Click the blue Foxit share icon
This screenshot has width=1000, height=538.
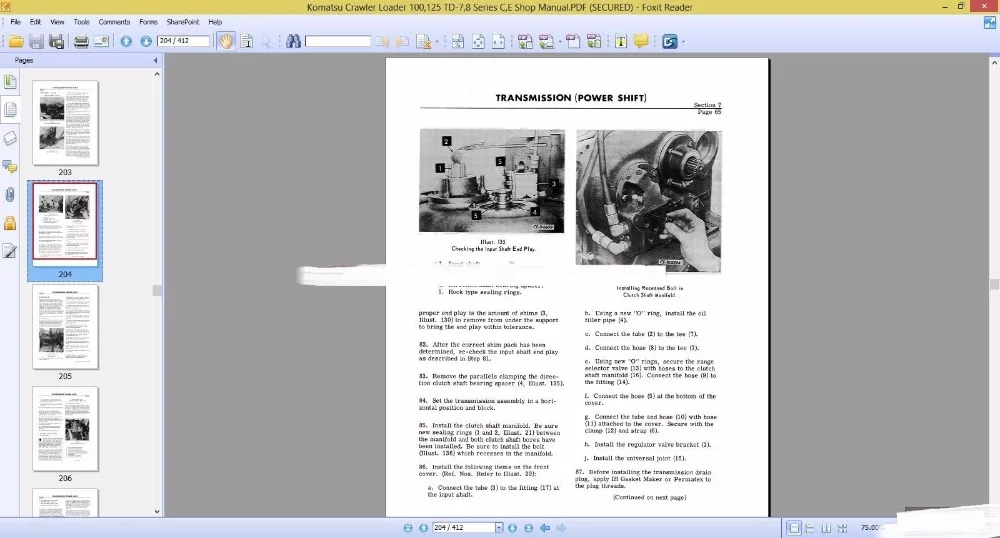670,41
